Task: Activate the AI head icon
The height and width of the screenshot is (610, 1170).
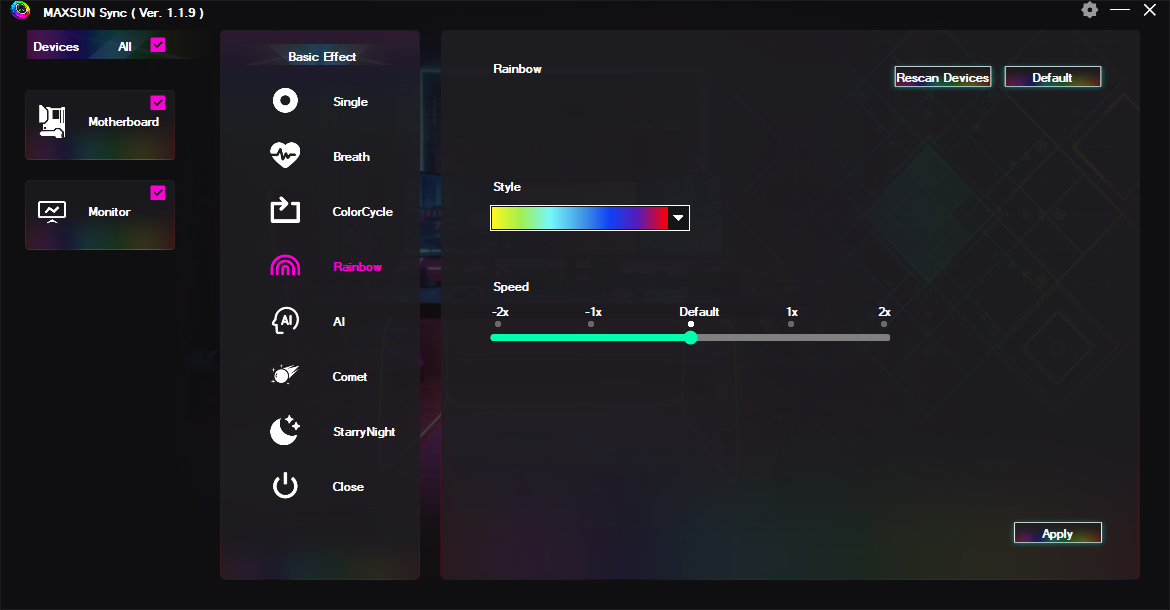Action: click(x=285, y=321)
